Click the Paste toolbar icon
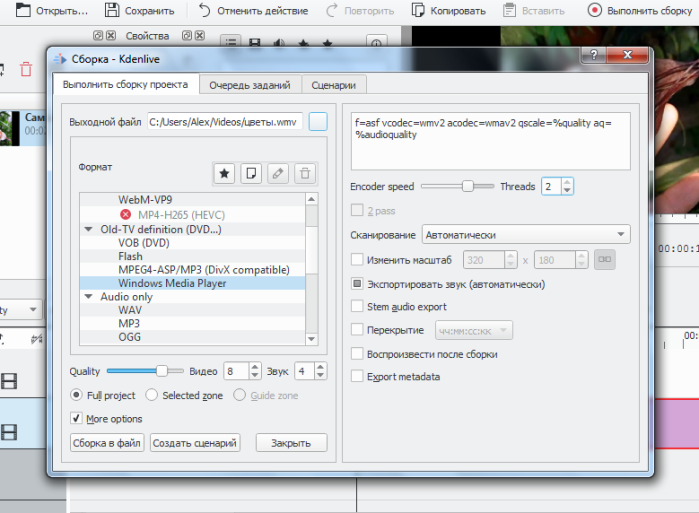Viewport: 699px width, 513px height. [509, 10]
